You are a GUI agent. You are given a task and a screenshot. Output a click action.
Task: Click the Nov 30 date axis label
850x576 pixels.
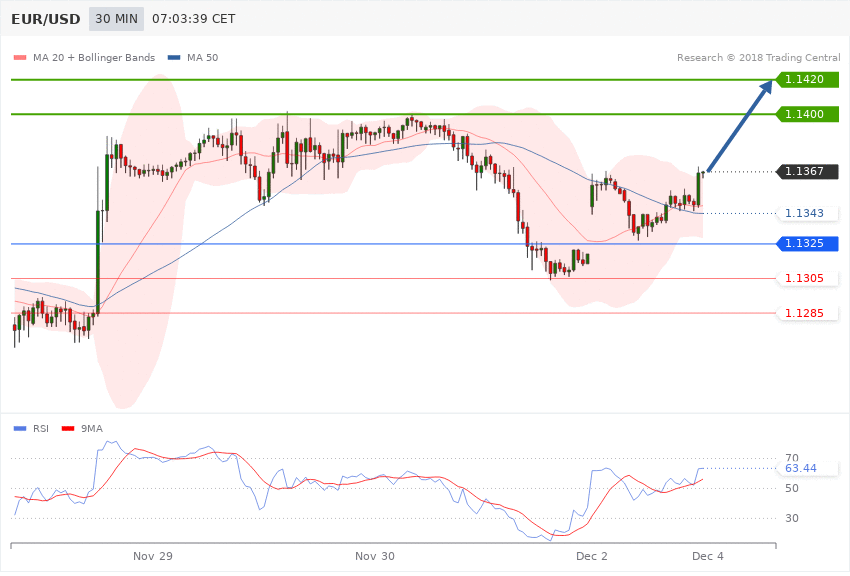point(375,556)
